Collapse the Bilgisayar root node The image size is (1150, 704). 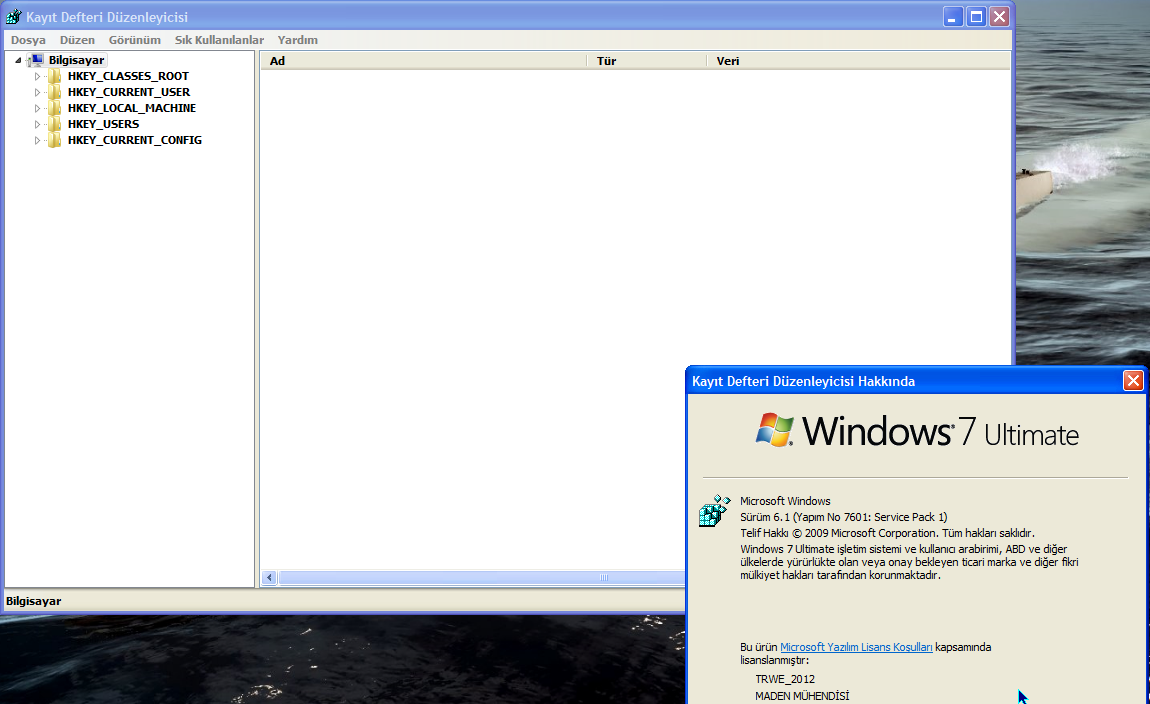click(18, 60)
